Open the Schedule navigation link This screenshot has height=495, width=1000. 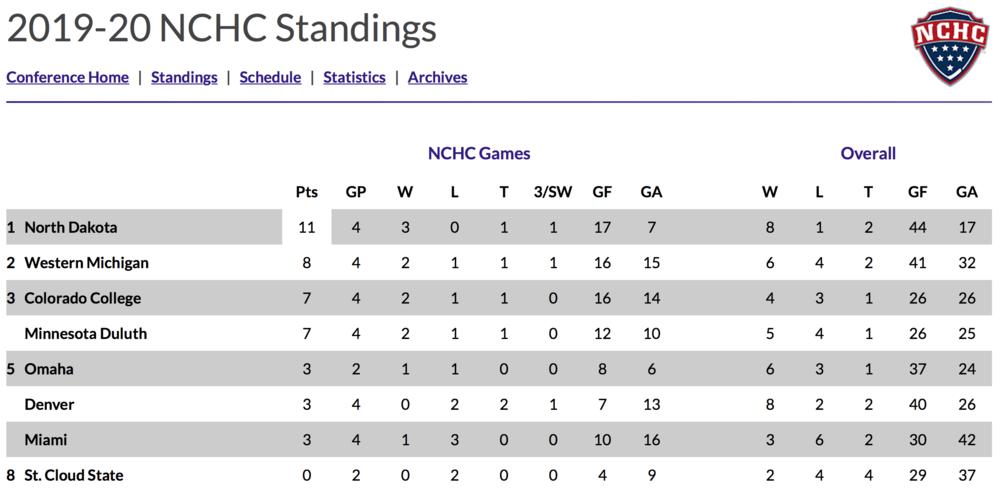click(270, 77)
